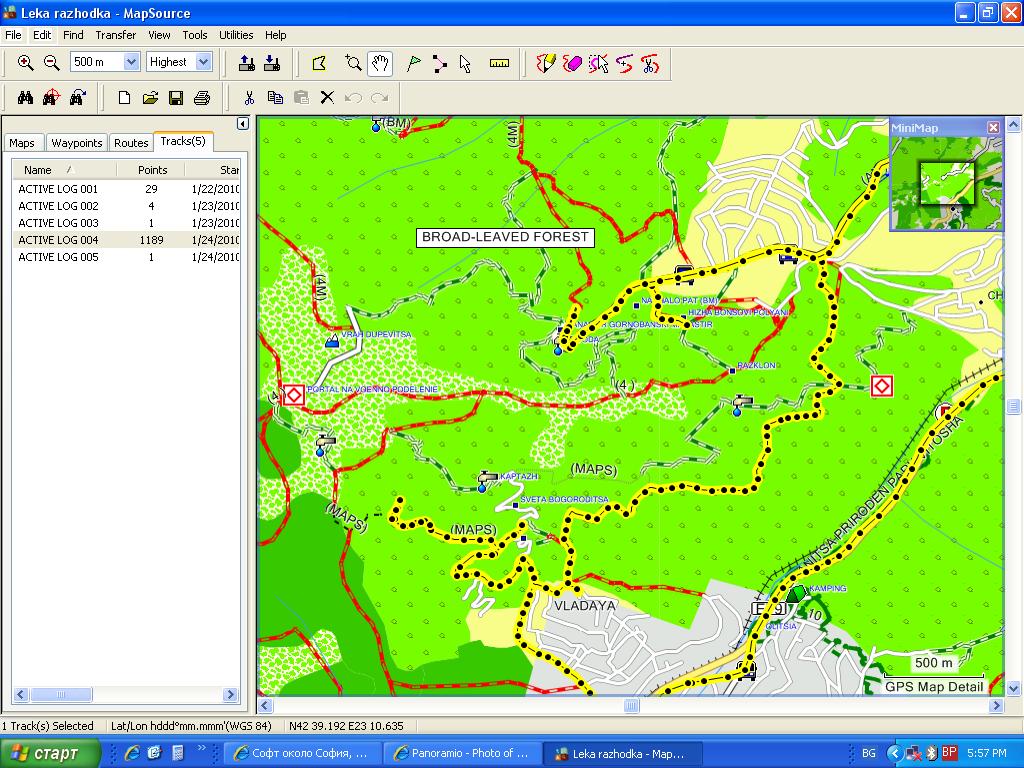
Task: Select the Waypoint flag tool
Action: (413, 64)
